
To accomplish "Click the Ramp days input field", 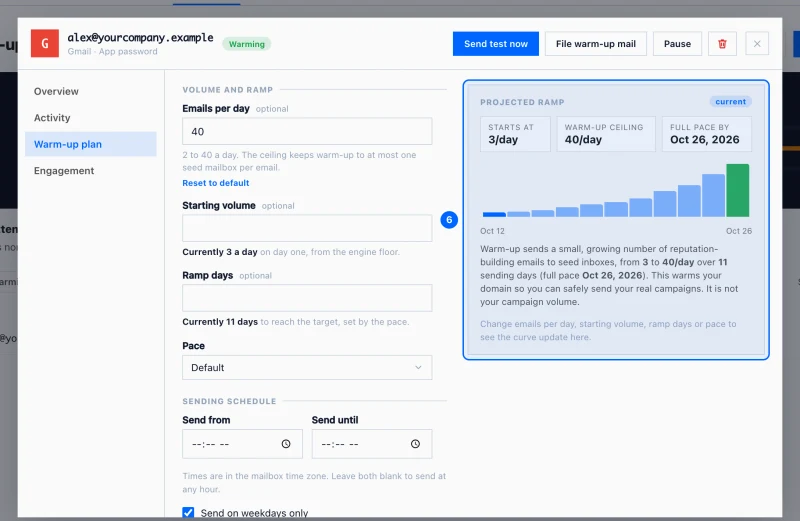I will pyautogui.click(x=307, y=298).
